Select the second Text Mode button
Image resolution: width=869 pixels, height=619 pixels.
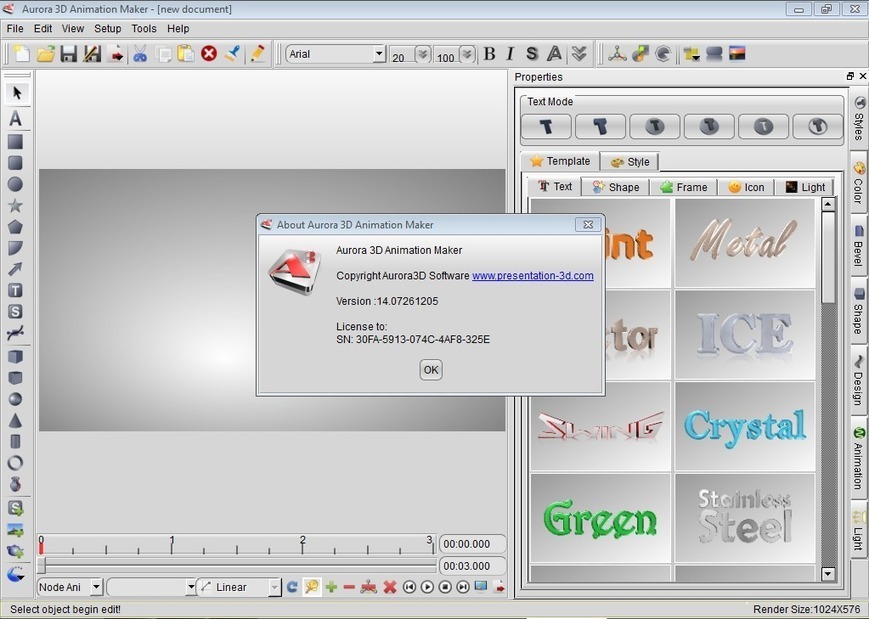[x=601, y=126]
